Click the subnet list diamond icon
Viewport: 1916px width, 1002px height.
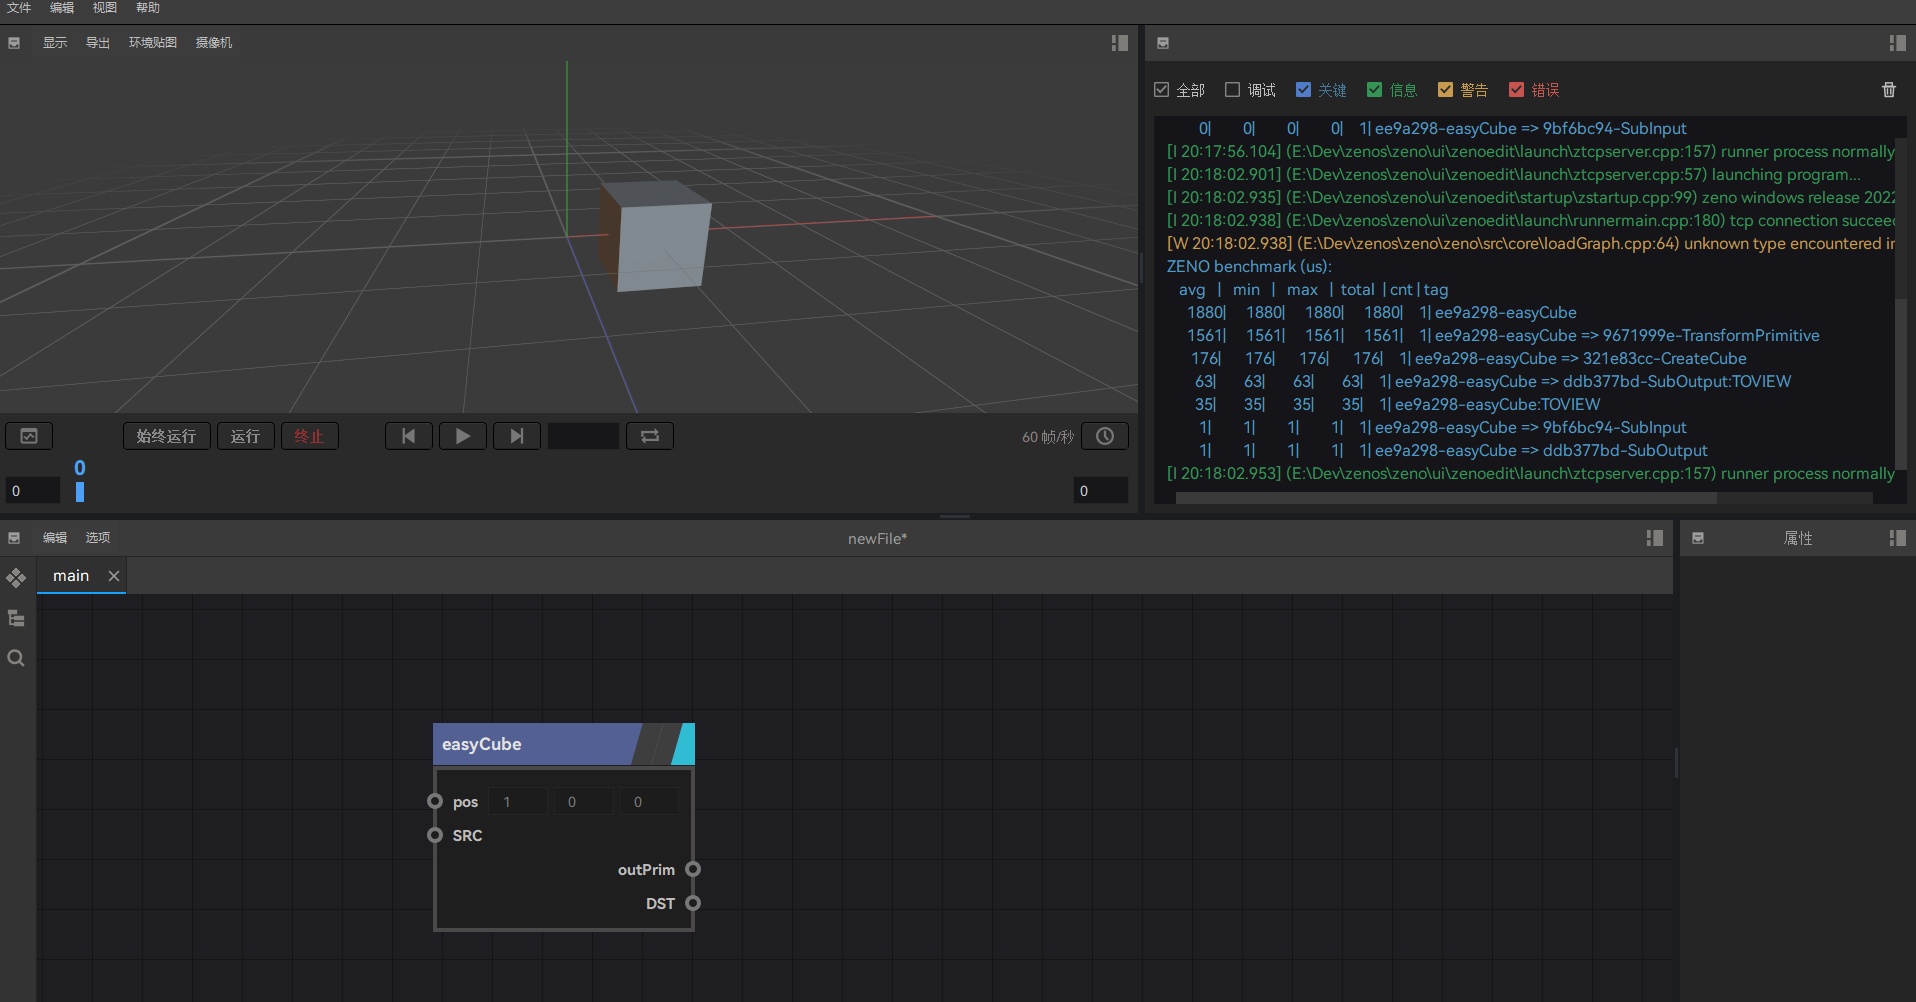coord(16,578)
